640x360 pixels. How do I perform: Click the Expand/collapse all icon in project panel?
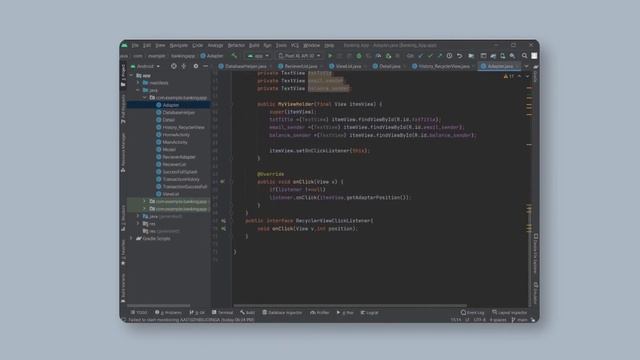(x=184, y=66)
